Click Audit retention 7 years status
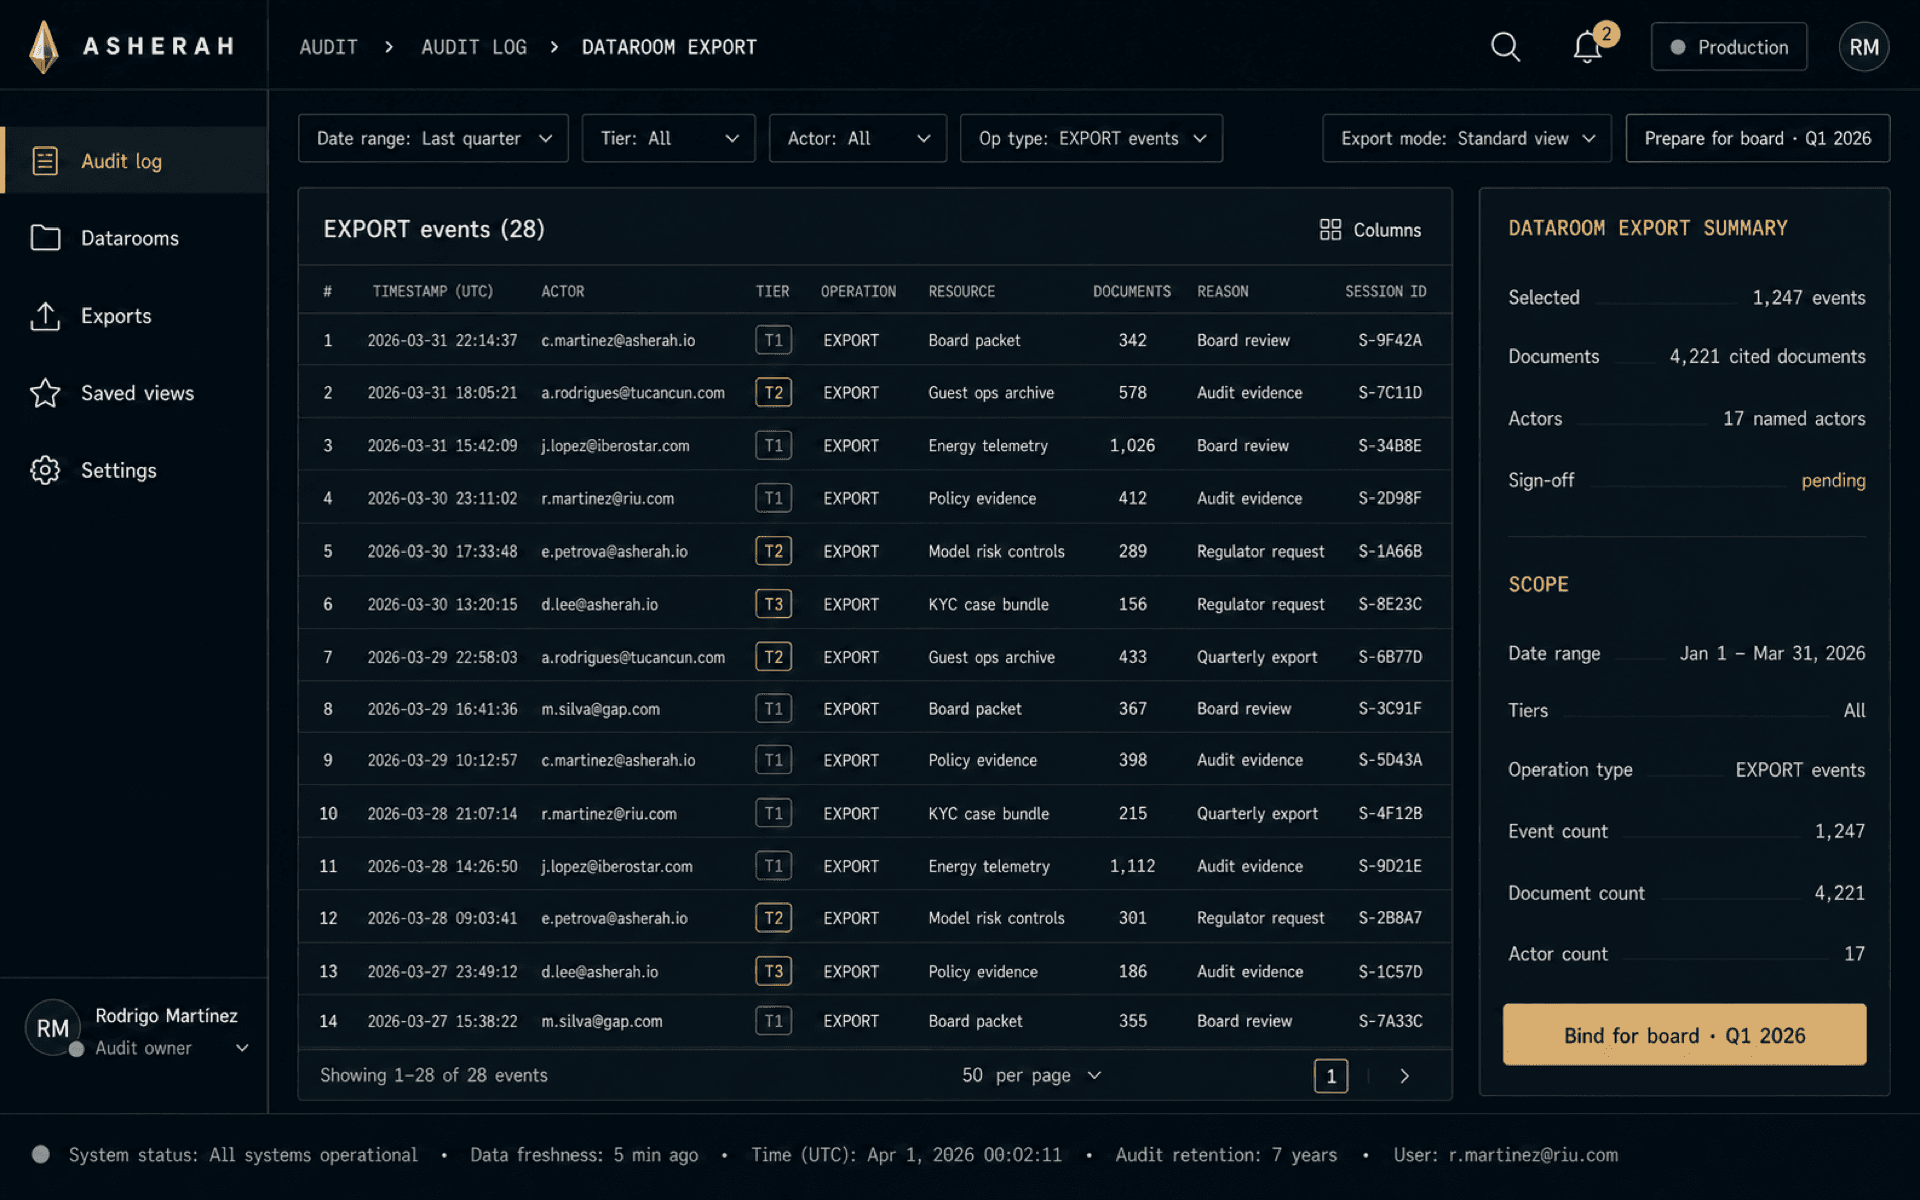1920x1200 pixels. click(x=1226, y=1155)
